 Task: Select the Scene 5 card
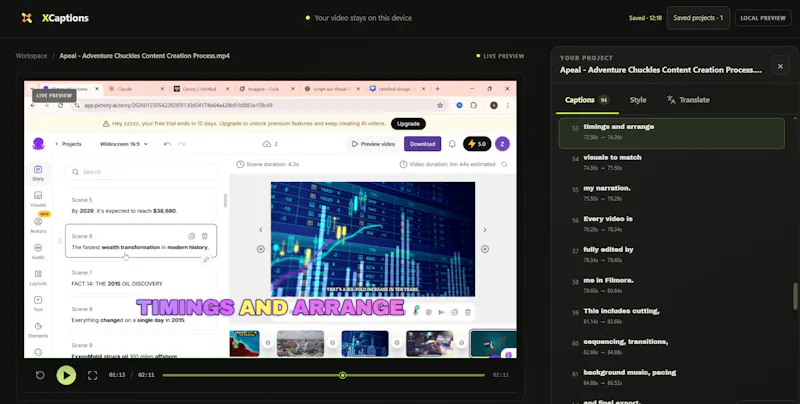(141, 205)
